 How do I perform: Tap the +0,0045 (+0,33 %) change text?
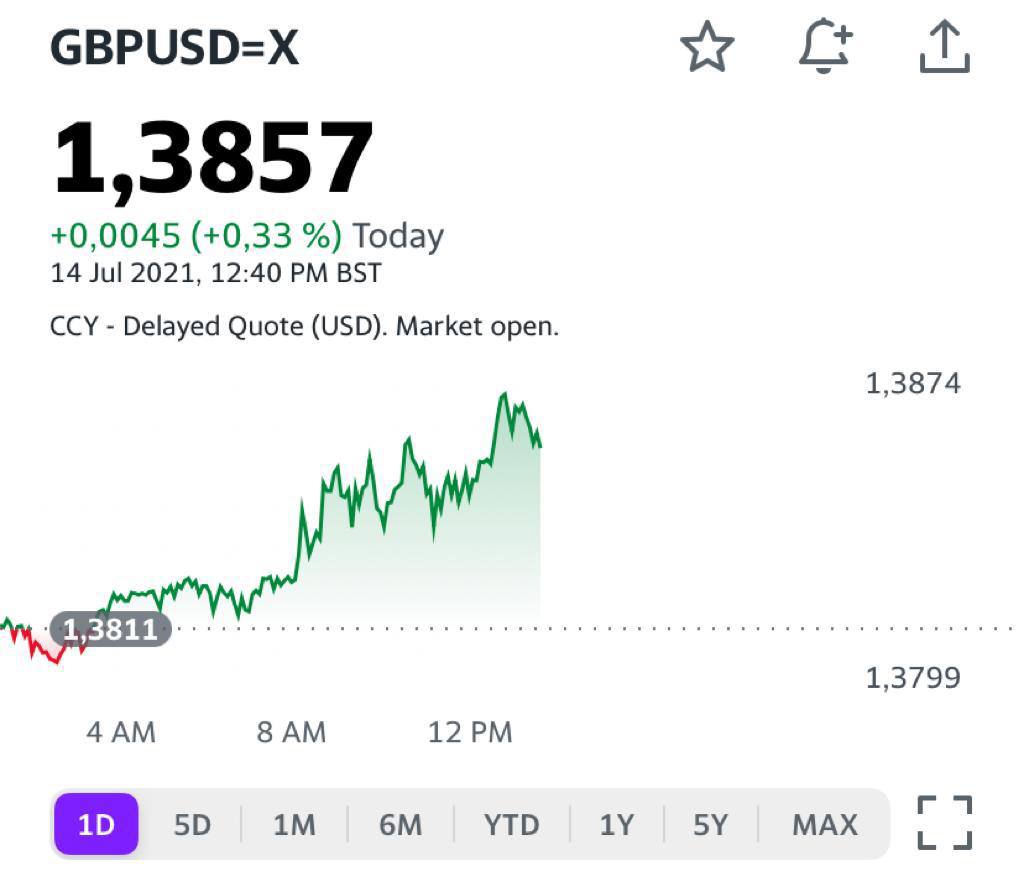(x=196, y=236)
